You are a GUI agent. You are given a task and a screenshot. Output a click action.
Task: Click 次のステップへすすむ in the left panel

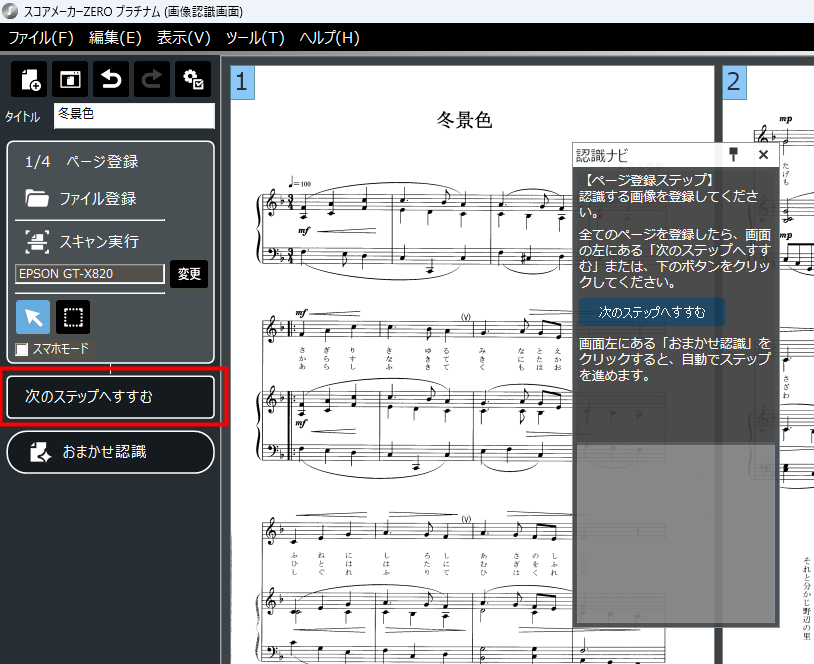110,397
